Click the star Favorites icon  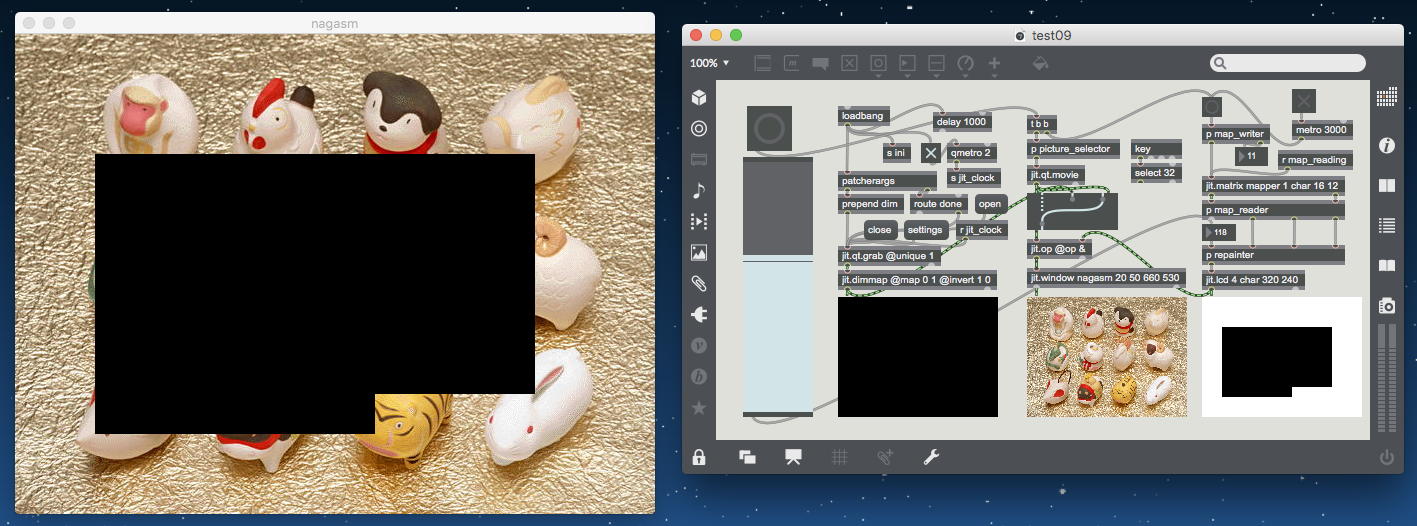(x=699, y=408)
